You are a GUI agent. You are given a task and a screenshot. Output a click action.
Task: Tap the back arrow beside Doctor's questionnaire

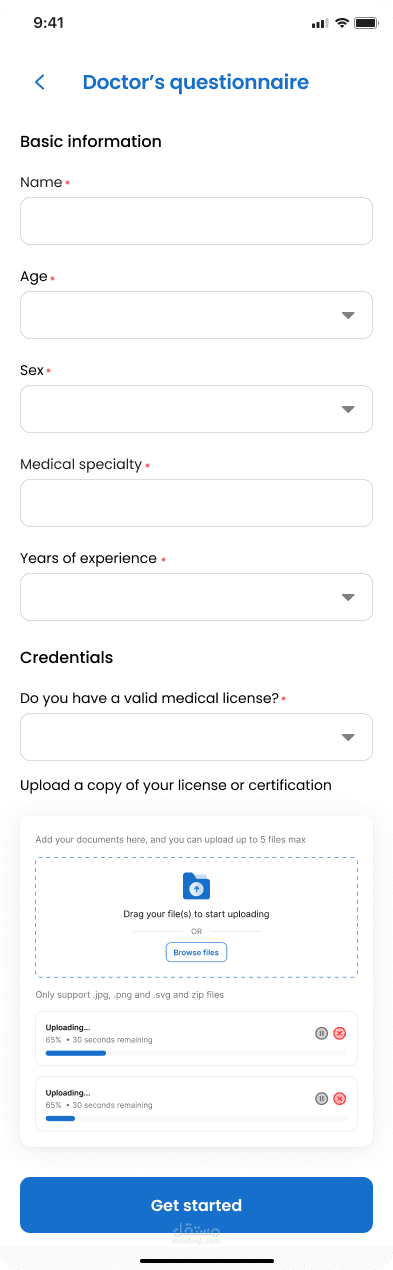pos(40,83)
